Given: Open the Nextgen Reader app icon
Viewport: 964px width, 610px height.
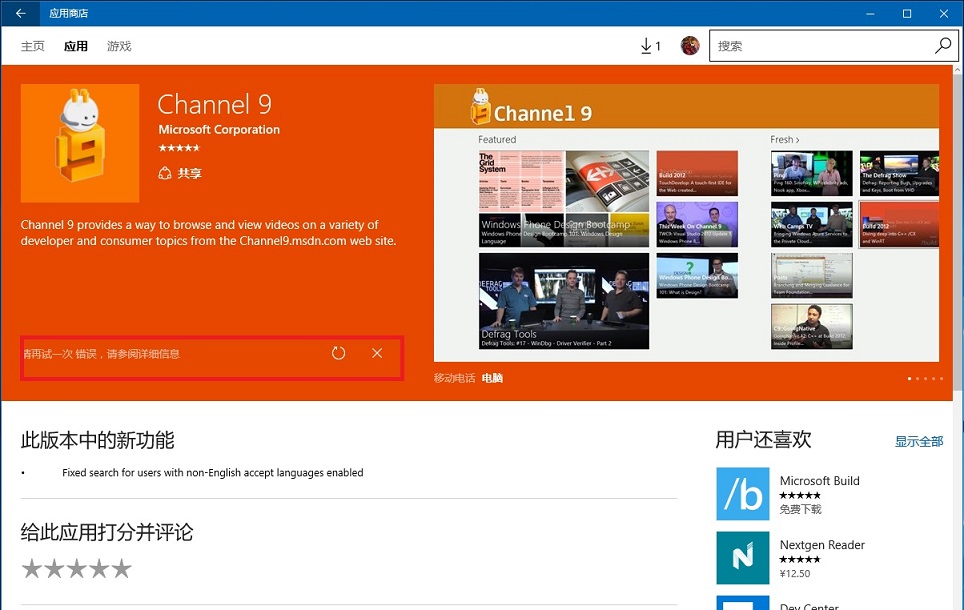Looking at the screenshot, I should click(x=743, y=558).
